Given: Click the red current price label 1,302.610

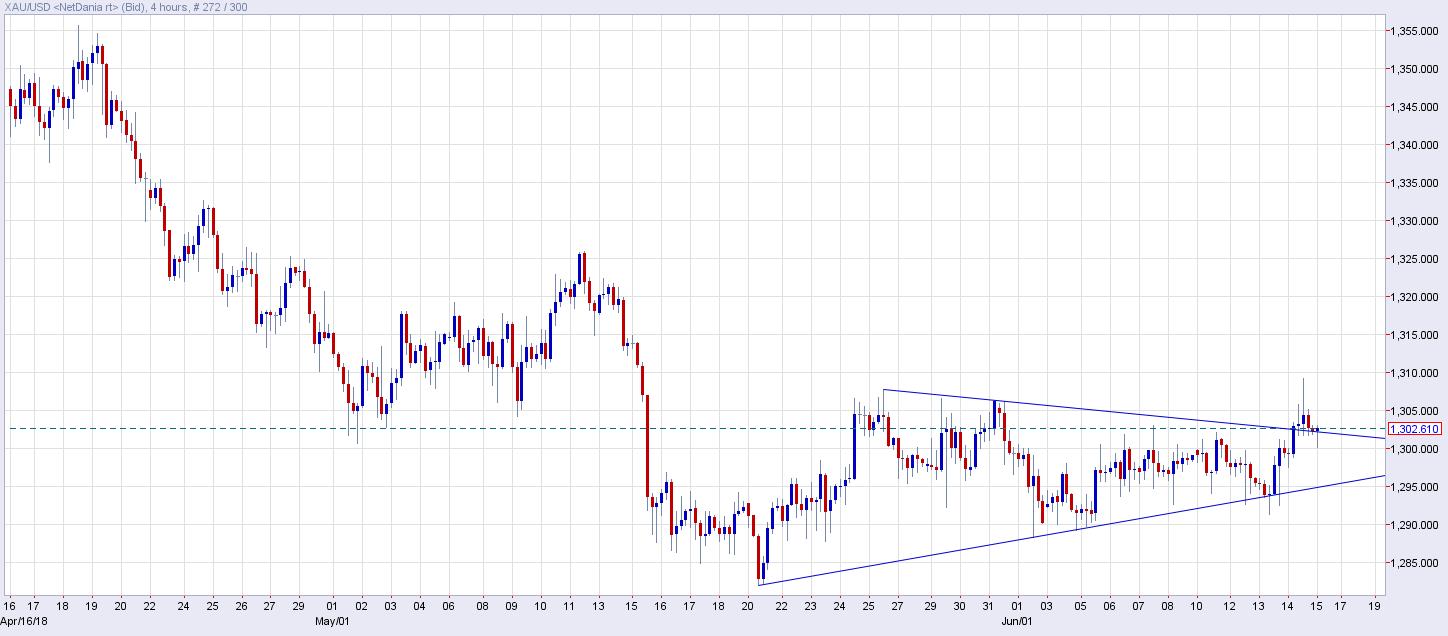Looking at the screenshot, I should 1415,429.
